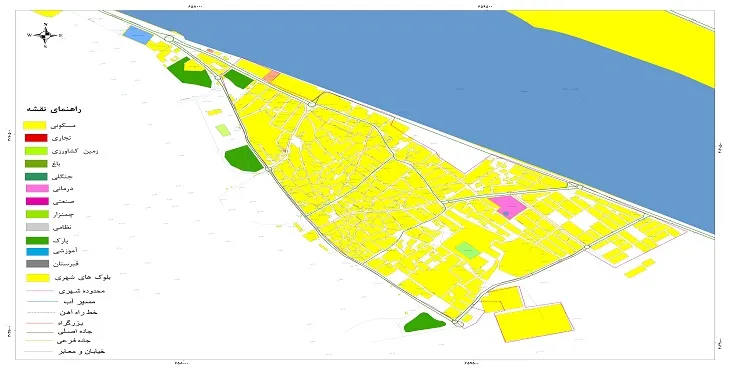Choose the خیابان و معابر legend label

[x=82, y=351]
